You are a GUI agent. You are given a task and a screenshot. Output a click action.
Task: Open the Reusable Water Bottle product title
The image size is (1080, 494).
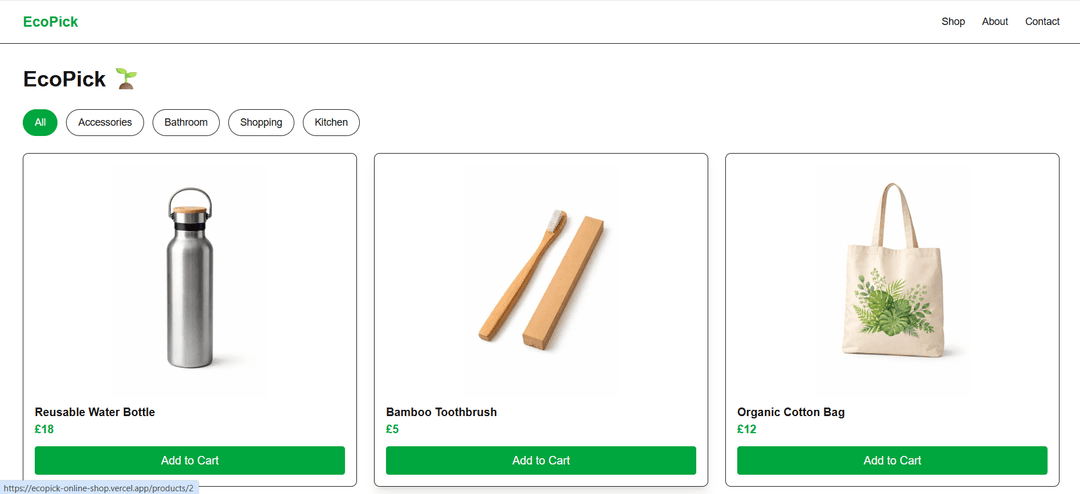tap(95, 412)
